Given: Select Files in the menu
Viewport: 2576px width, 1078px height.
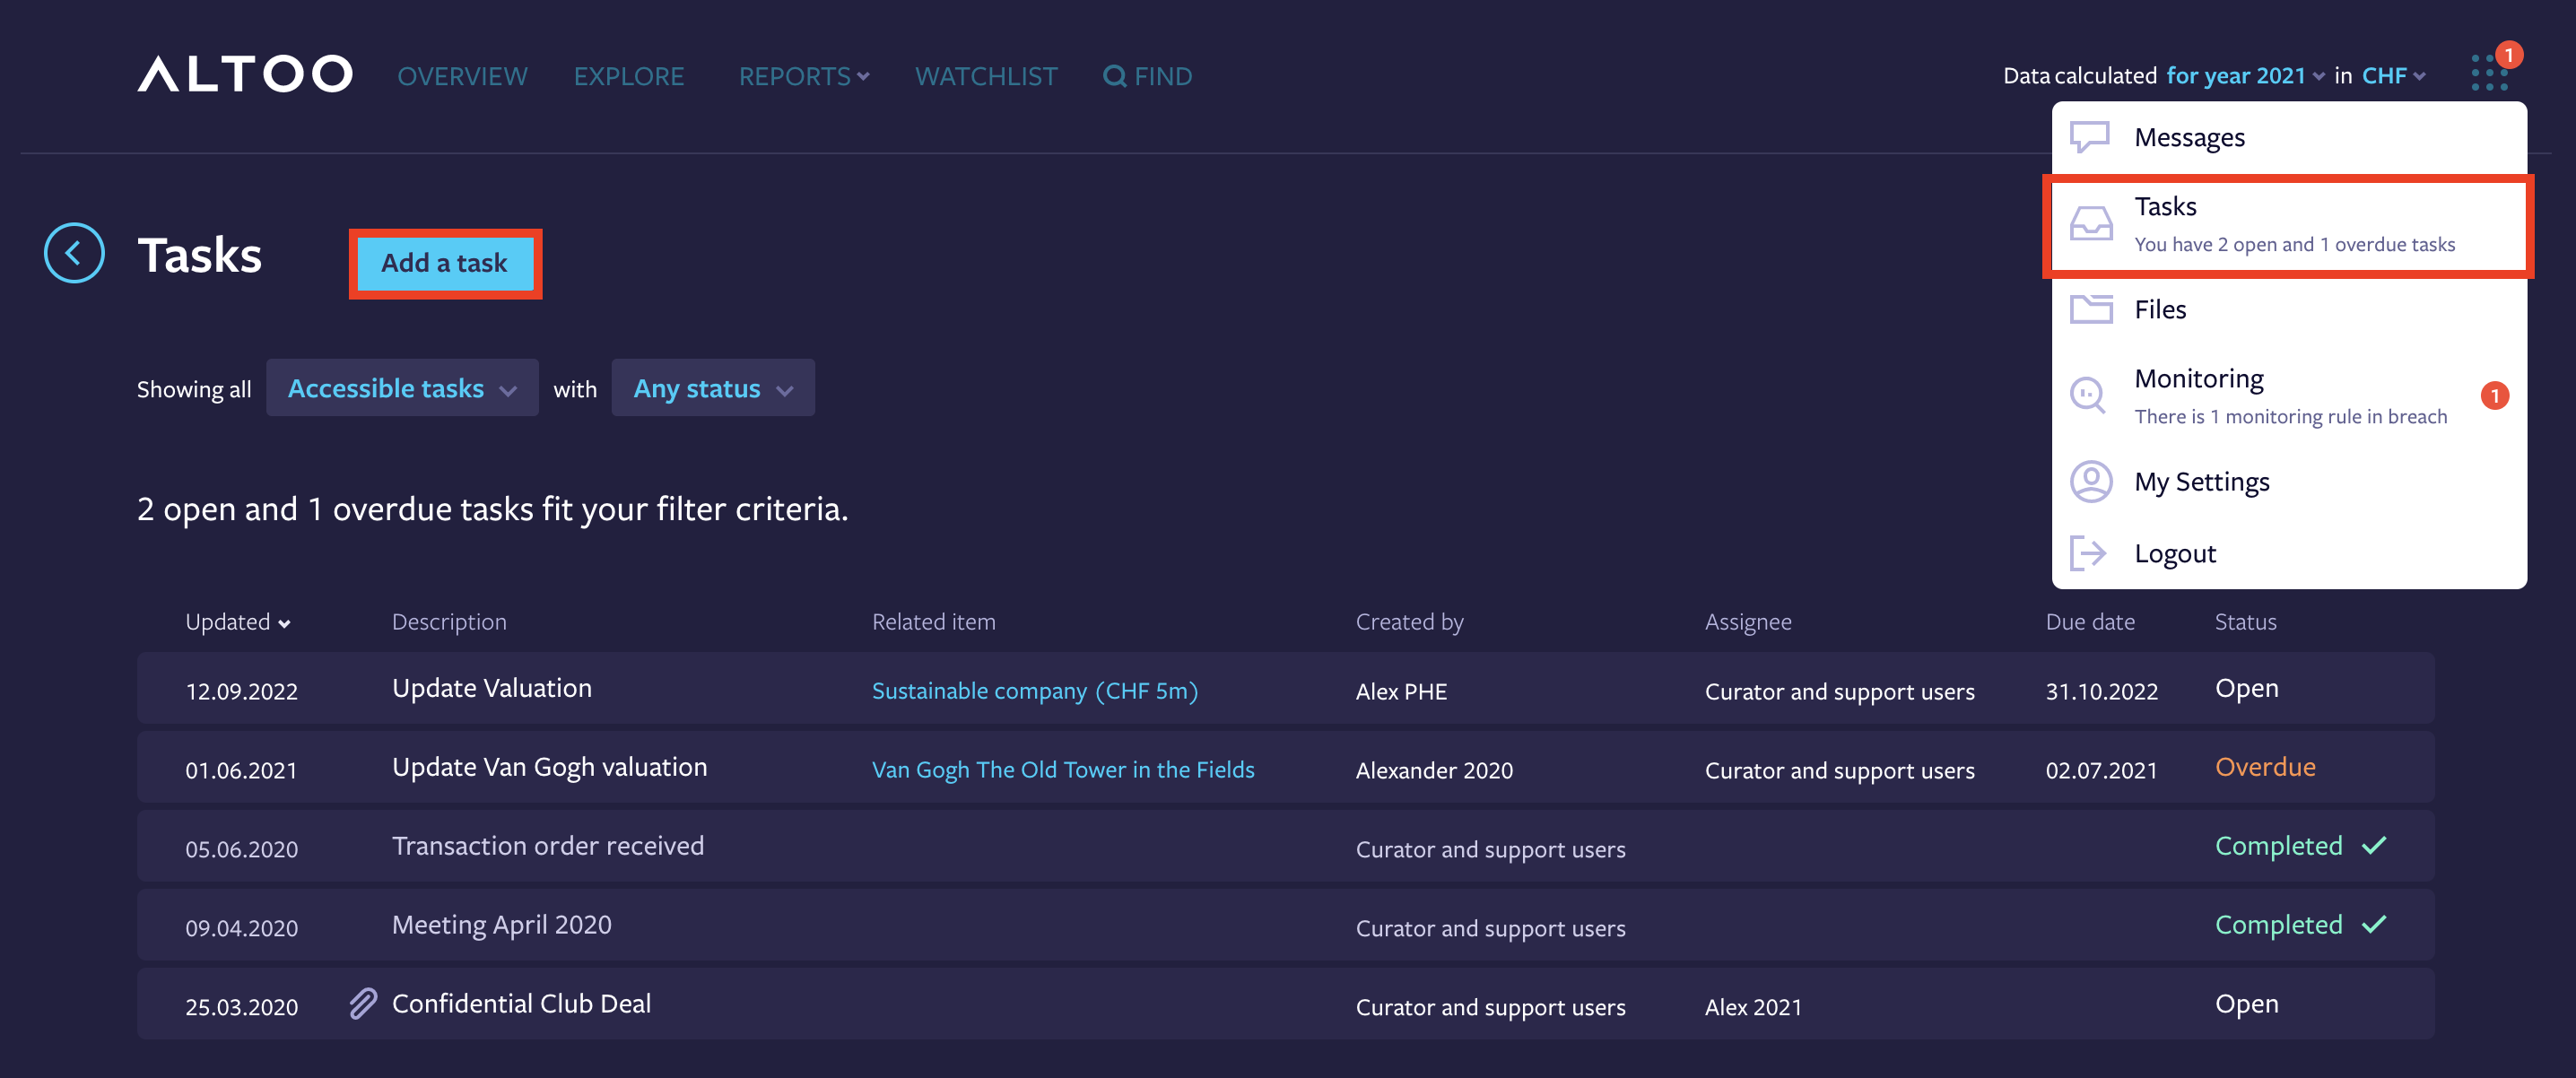Looking at the screenshot, I should coord(2289,309).
